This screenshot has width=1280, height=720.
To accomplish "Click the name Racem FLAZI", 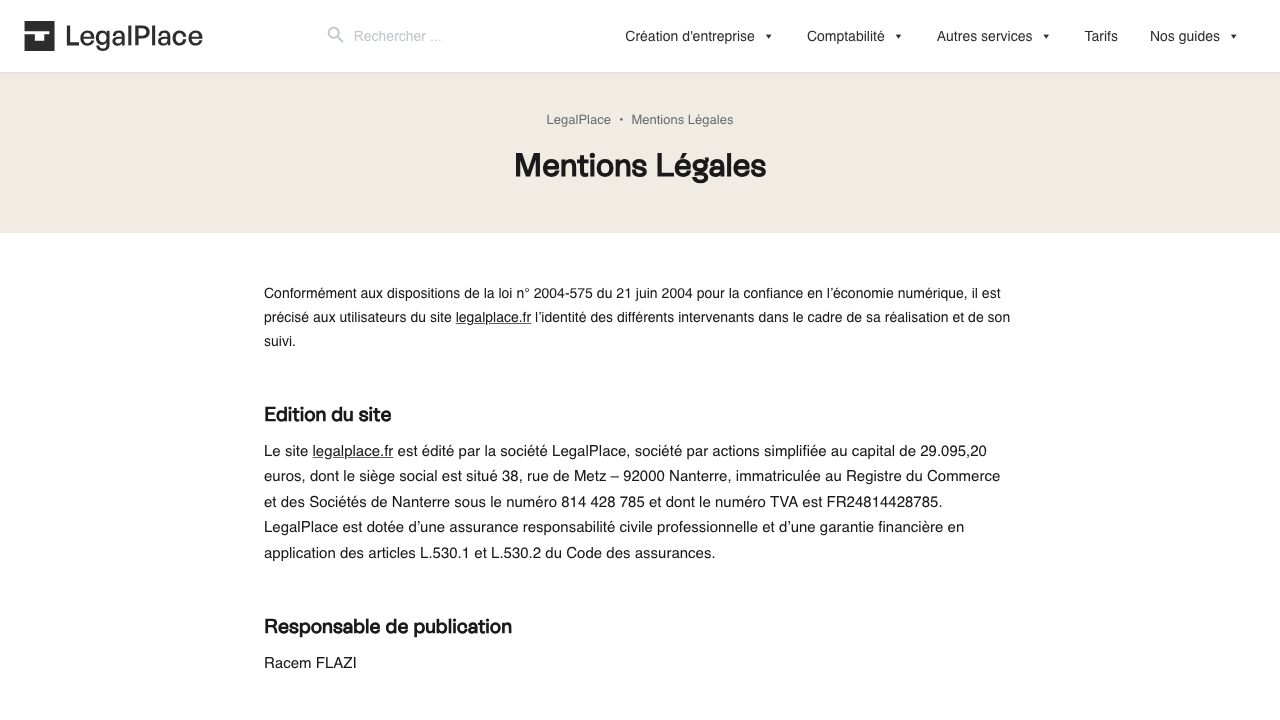I will pos(310,663).
